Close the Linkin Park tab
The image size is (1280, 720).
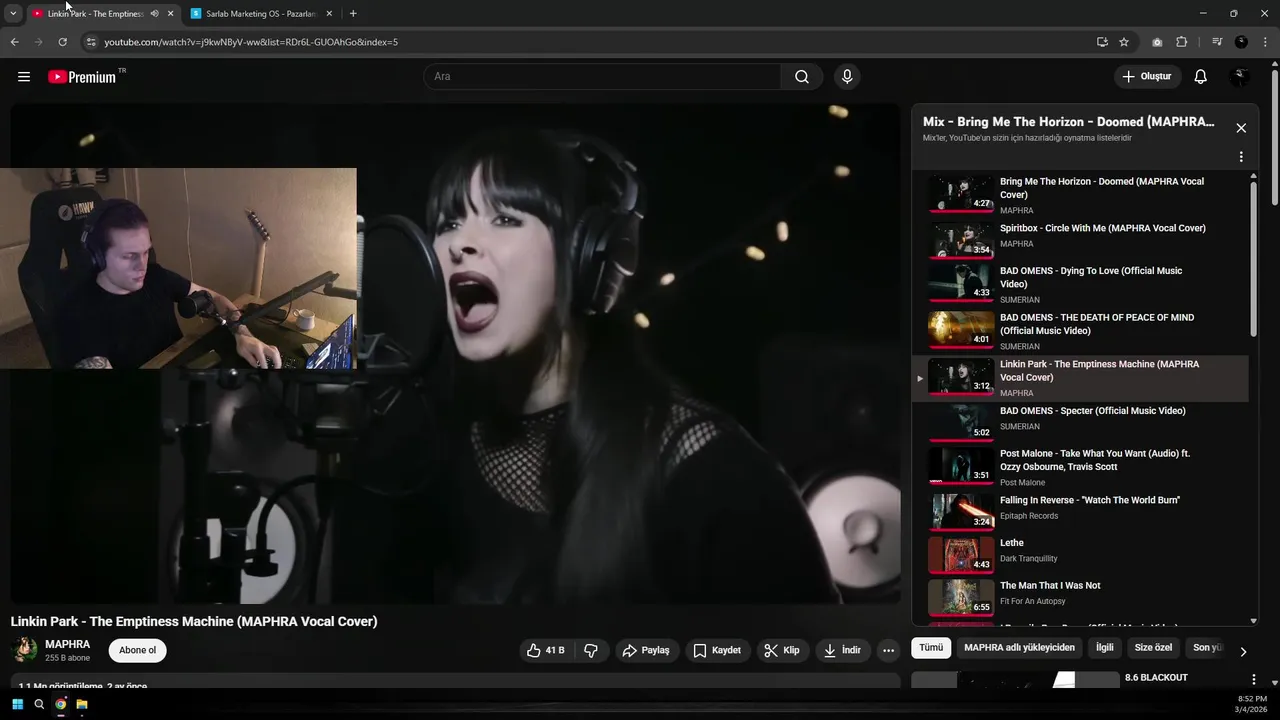pos(170,14)
